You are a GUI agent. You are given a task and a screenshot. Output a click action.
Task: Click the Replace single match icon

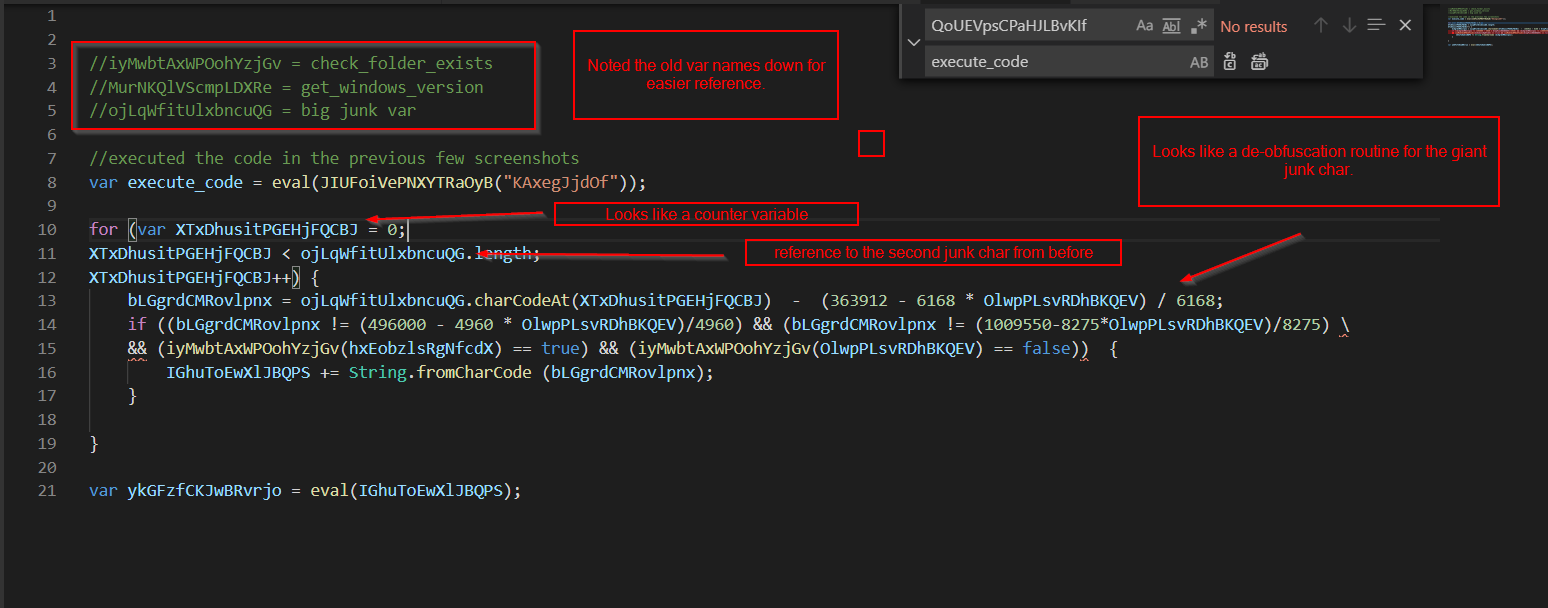pyautogui.click(x=1230, y=62)
